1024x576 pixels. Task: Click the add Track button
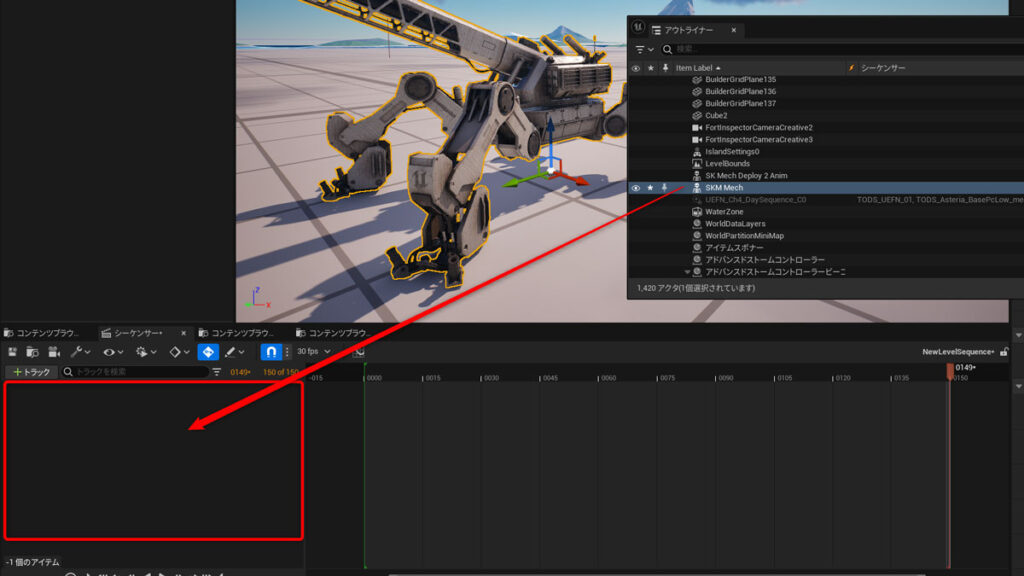point(31,372)
